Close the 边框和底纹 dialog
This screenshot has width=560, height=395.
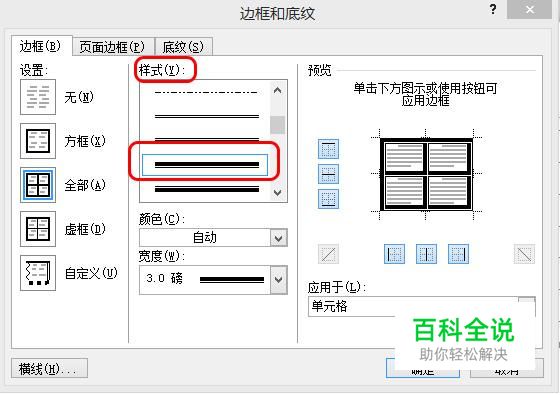pyautogui.click(x=530, y=10)
